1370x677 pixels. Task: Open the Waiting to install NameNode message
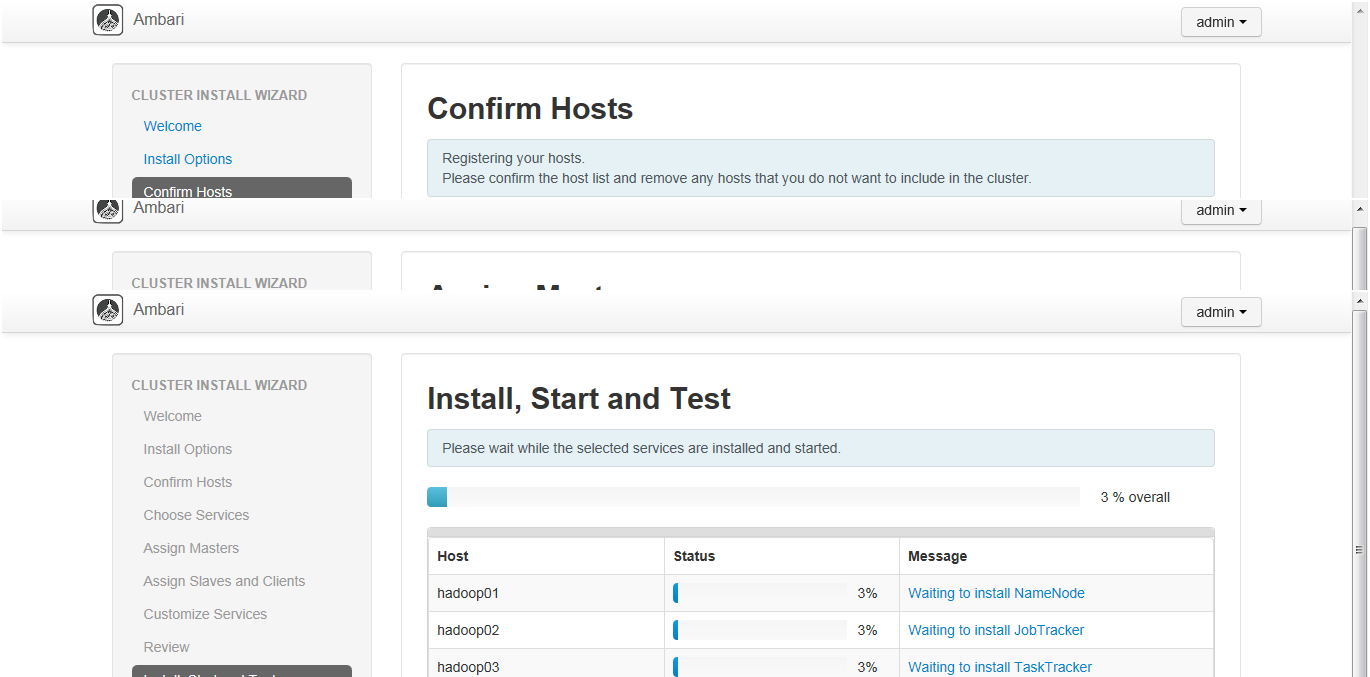995,593
